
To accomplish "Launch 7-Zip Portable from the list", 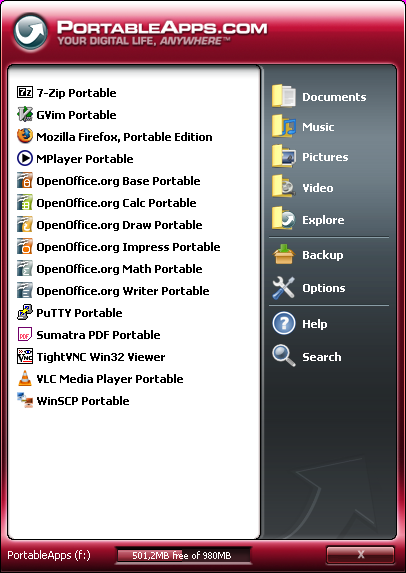I will tap(76, 93).
